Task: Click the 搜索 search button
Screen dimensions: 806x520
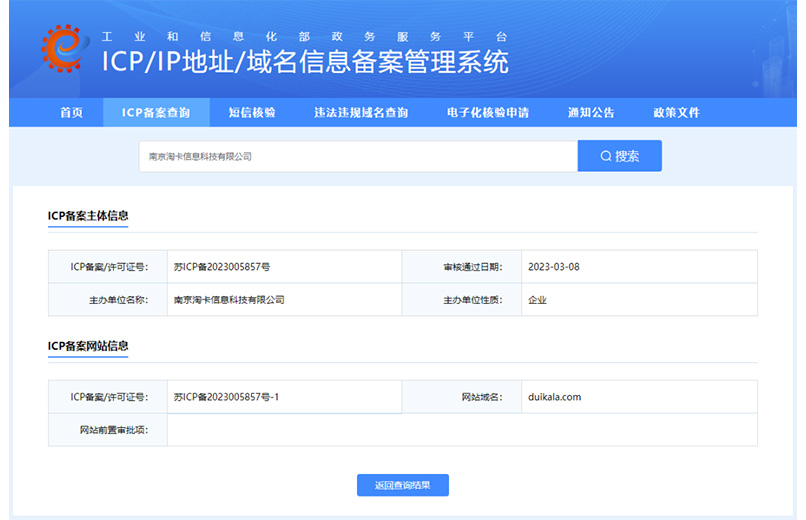Action: click(619, 156)
